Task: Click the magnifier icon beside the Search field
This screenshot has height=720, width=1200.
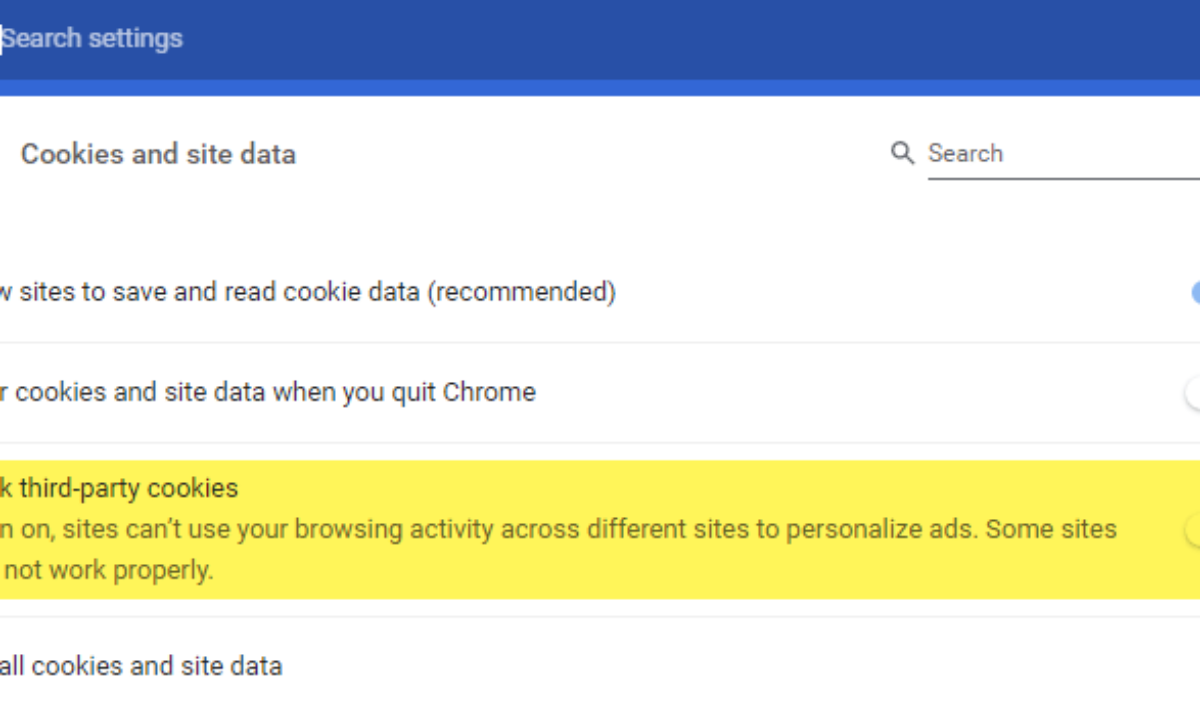Action: pyautogui.click(x=902, y=153)
